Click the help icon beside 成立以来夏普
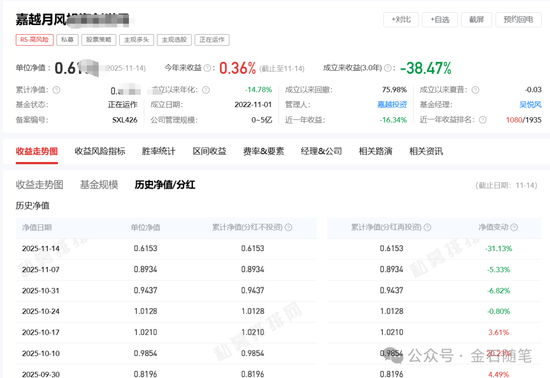 (x=475, y=90)
